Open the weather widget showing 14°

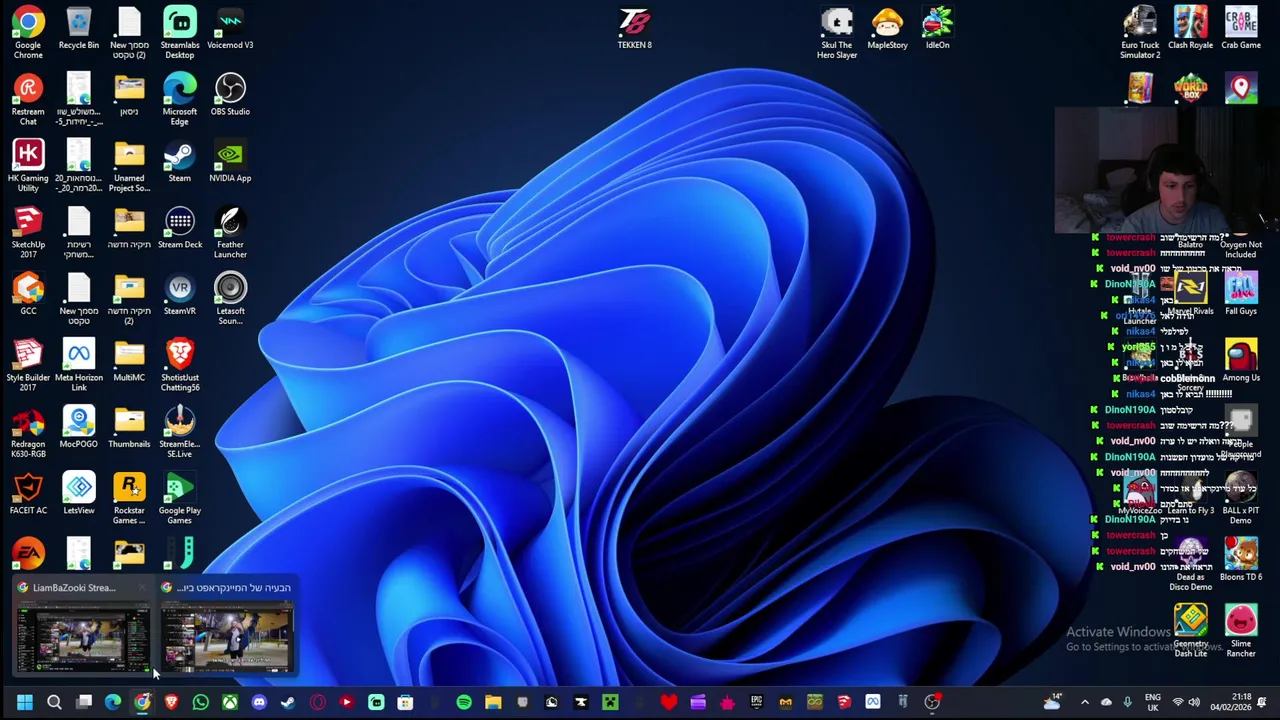1052,702
